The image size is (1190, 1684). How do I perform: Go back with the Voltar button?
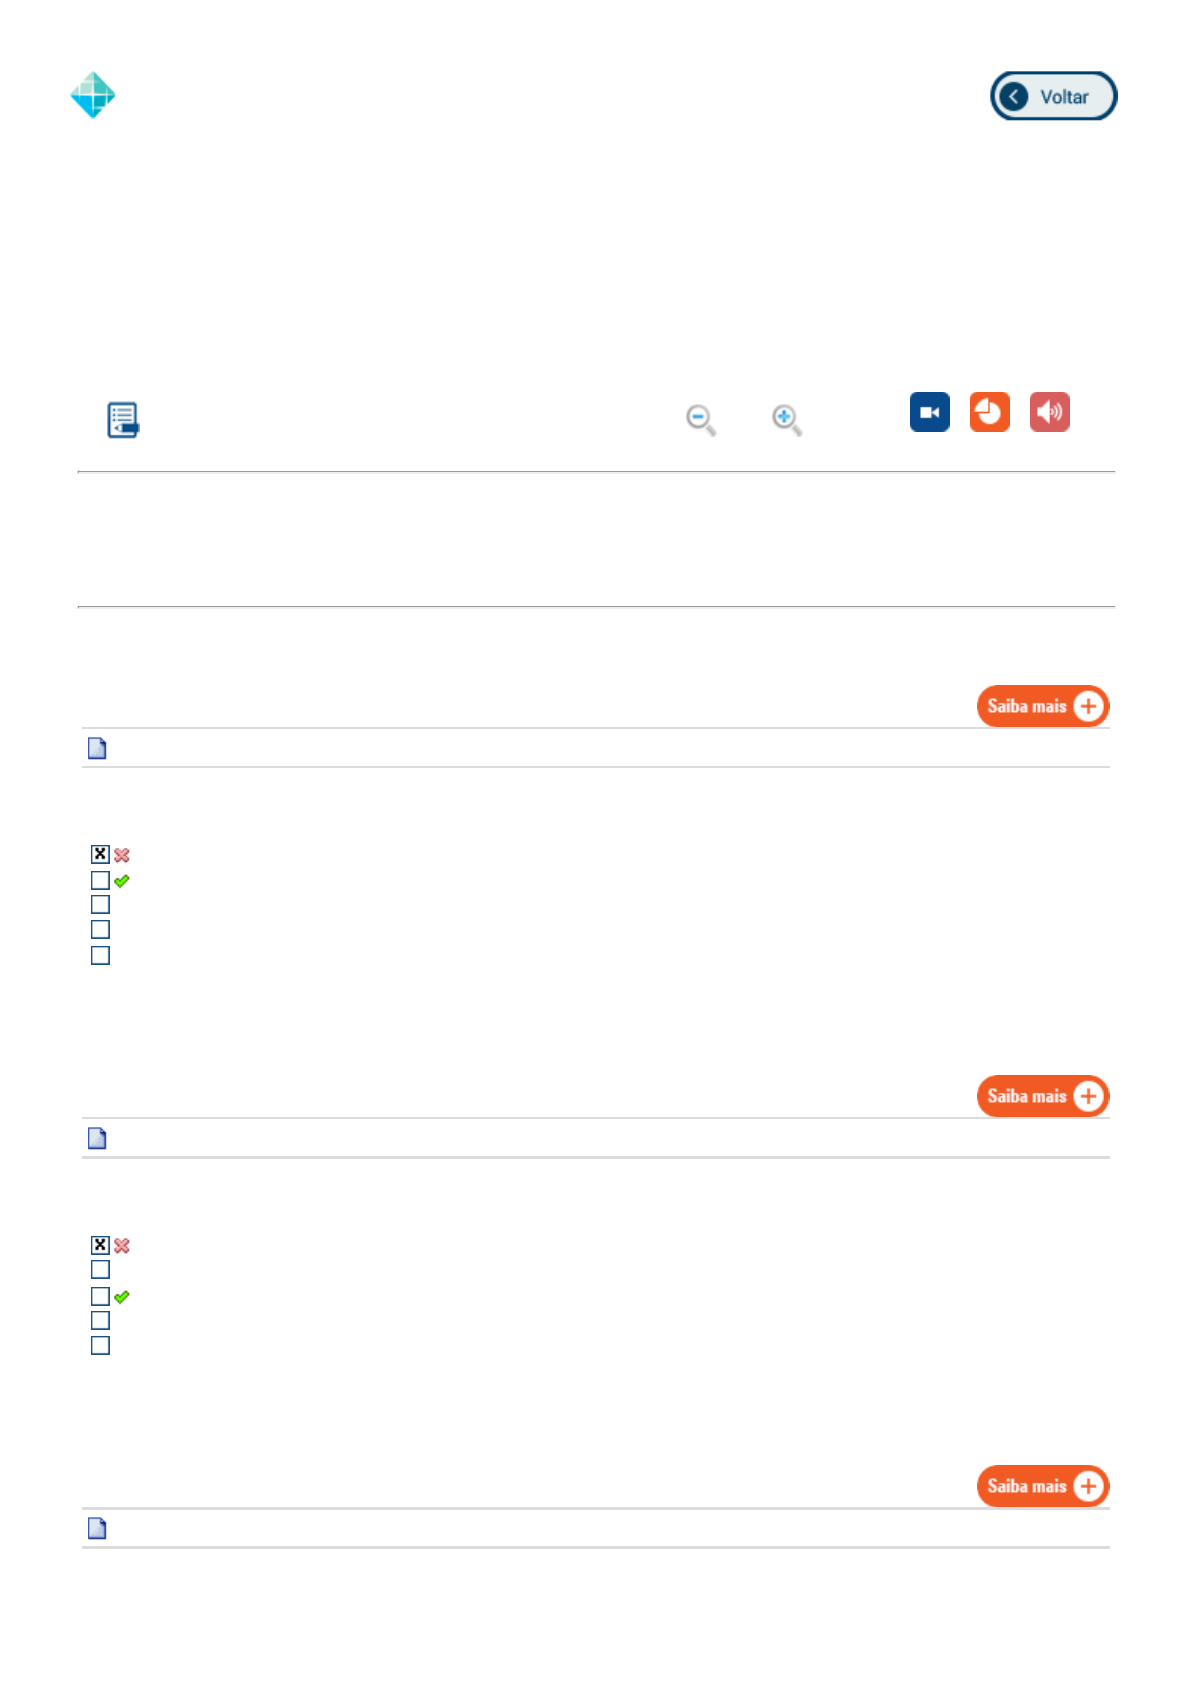(1053, 96)
